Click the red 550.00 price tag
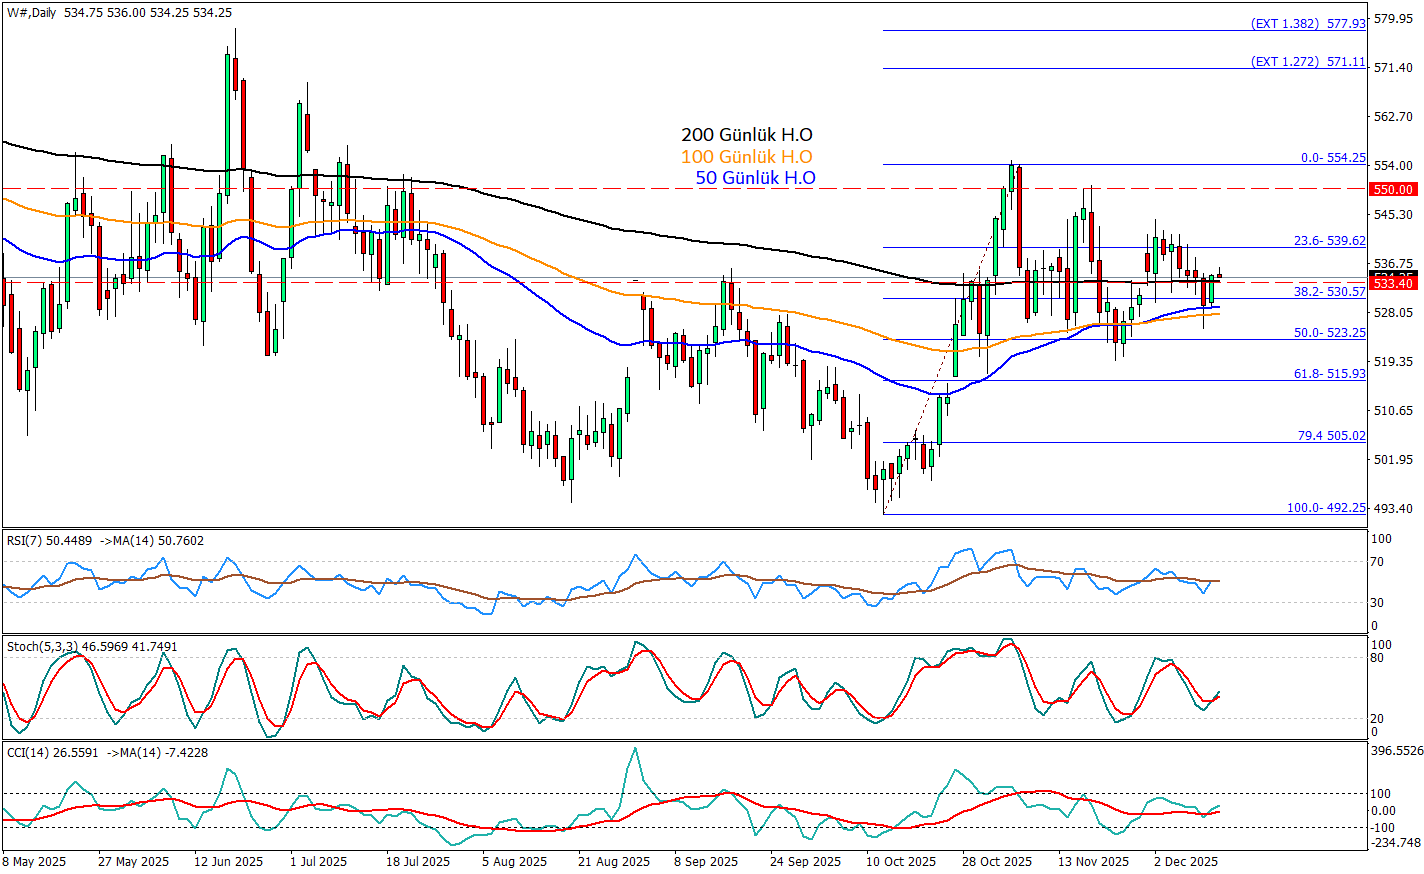Image resolution: width=1424 pixels, height=874 pixels. coord(1392,189)
